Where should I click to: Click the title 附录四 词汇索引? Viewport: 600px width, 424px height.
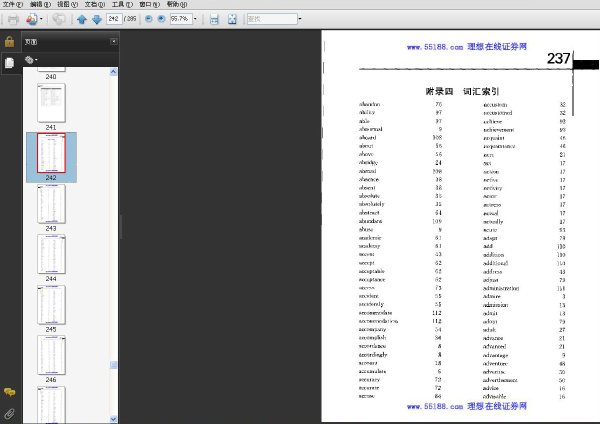click(x=462, y=91)
